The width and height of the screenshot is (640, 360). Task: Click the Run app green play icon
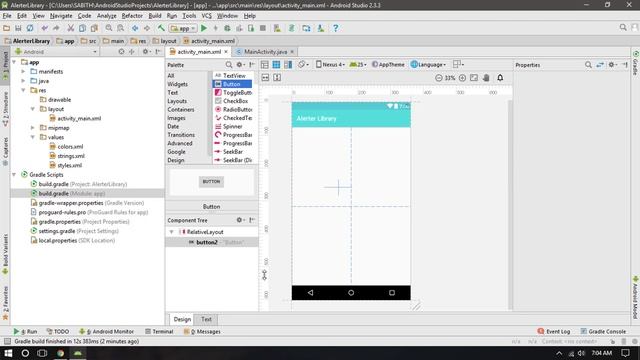(204, 28)
